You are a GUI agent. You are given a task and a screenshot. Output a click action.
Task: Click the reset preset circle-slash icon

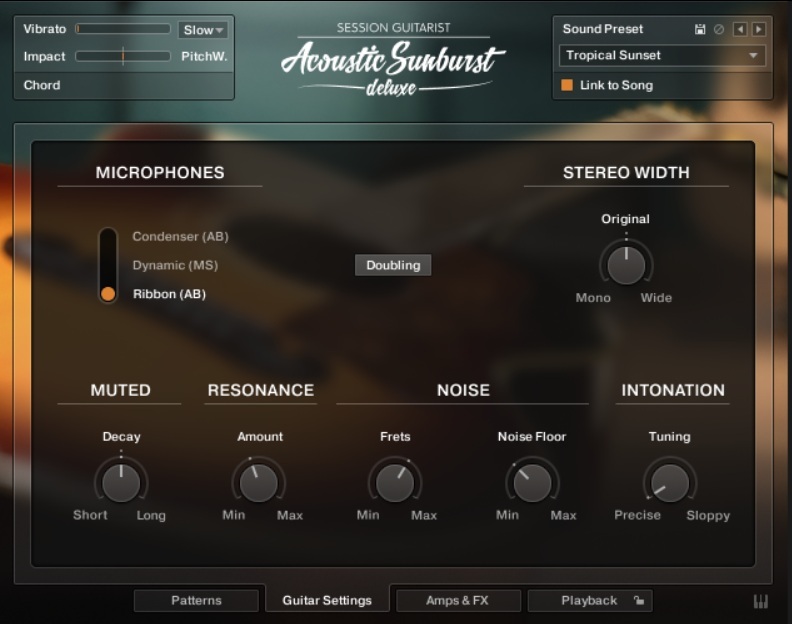(718, 29)
